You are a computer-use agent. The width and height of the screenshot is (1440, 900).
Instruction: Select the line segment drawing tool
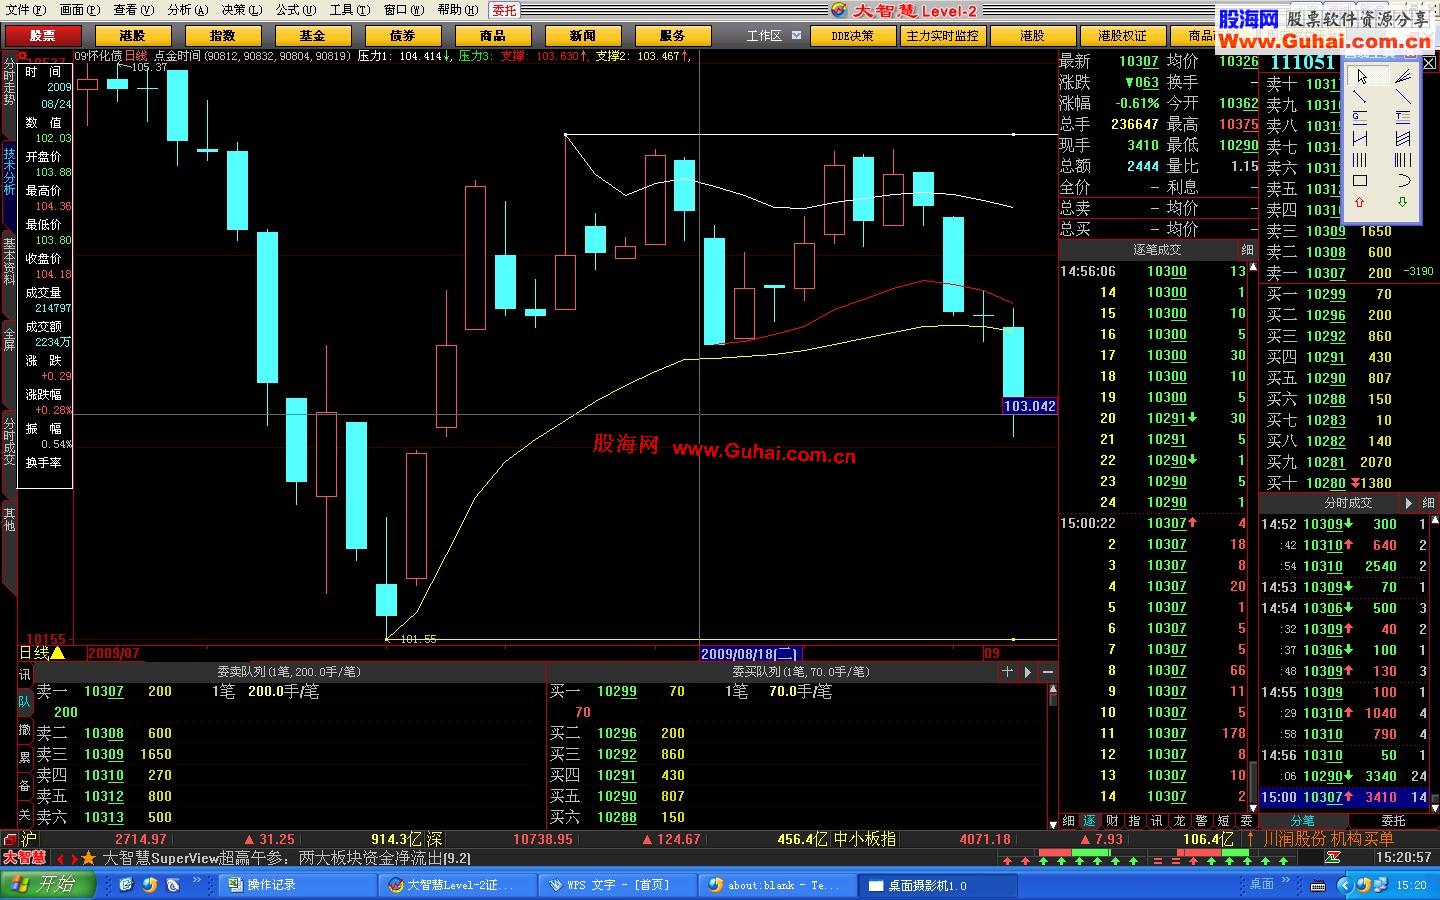click(1361, 97)
